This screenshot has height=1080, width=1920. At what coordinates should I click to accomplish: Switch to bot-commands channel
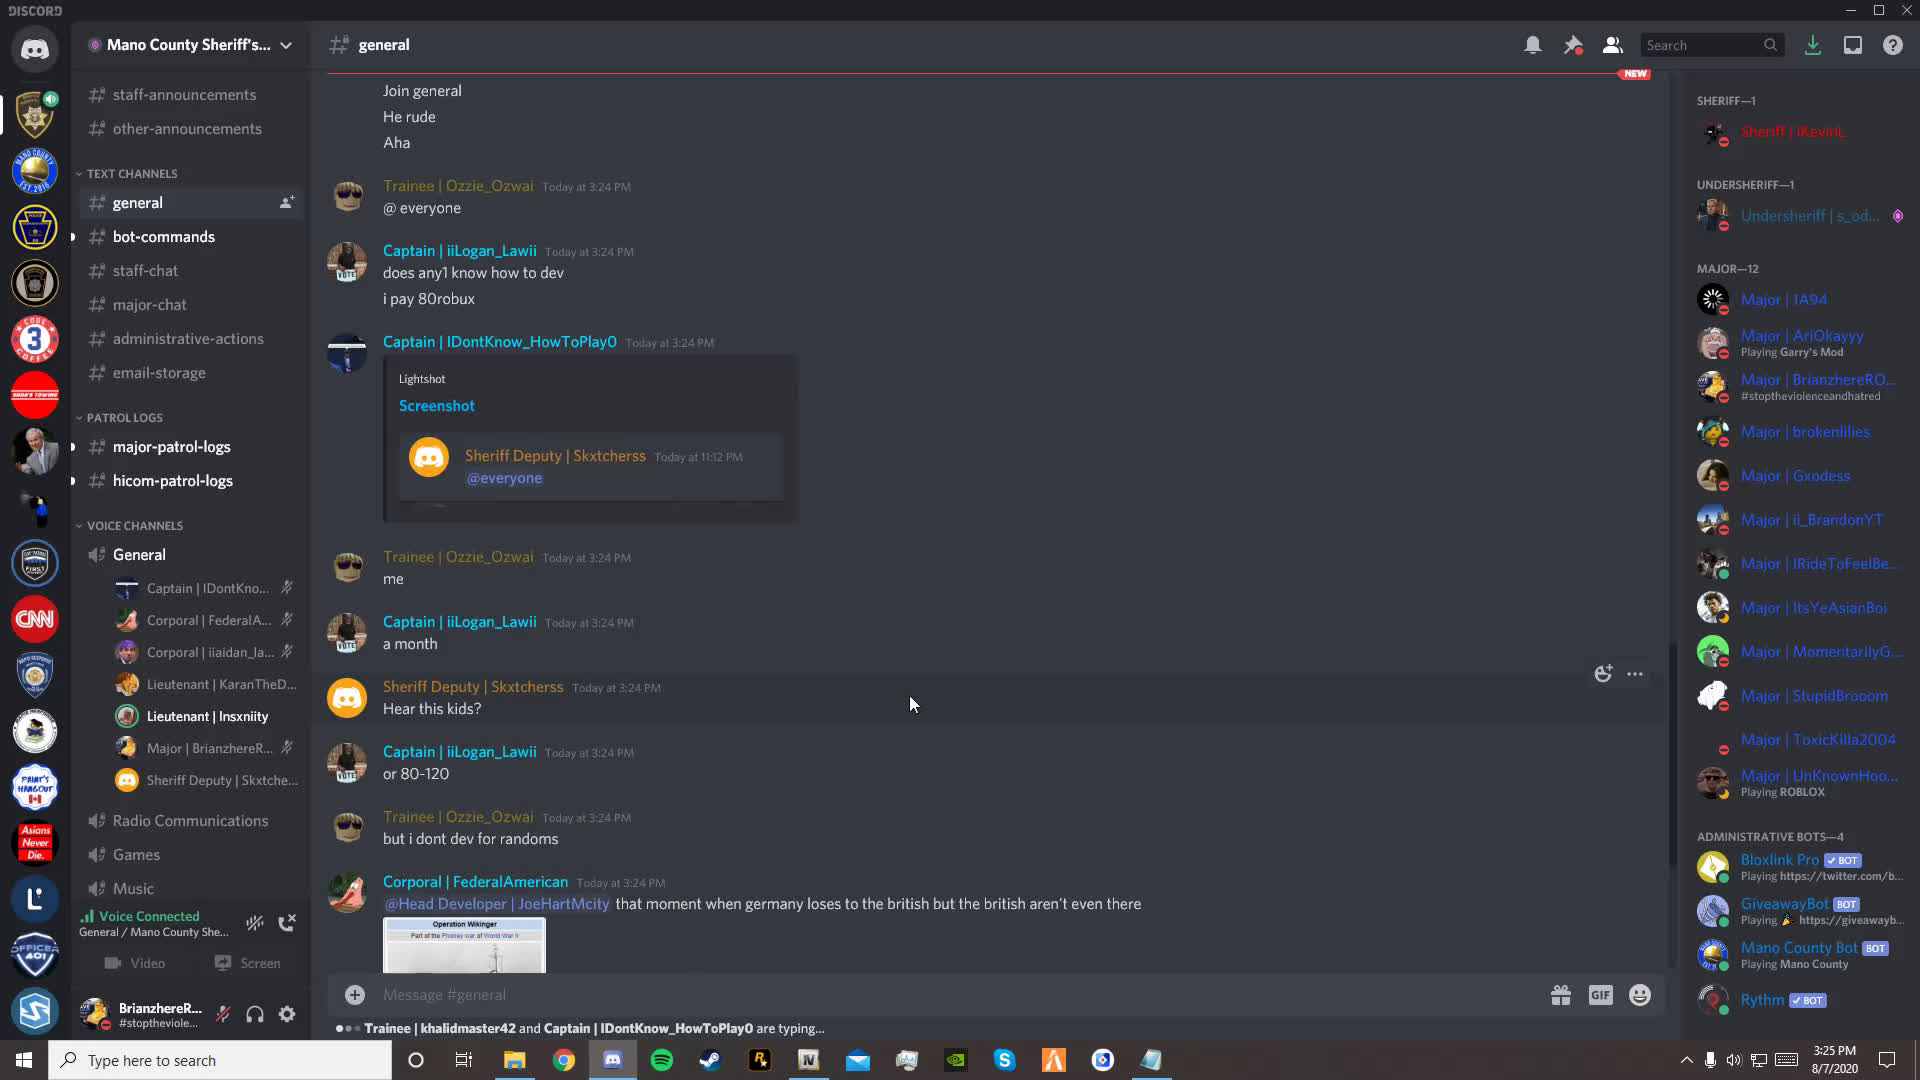163,237
